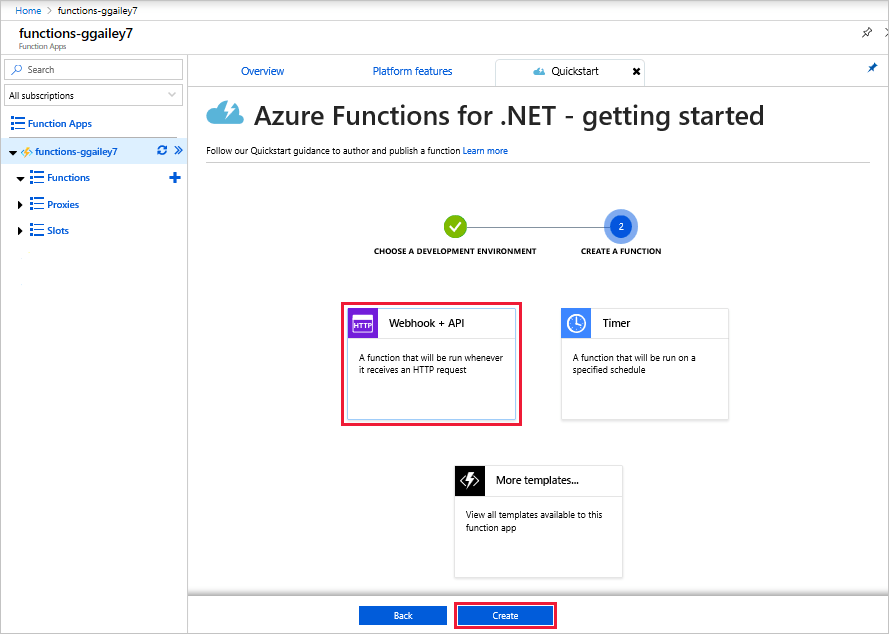Click the "Function Apps" subtitle under the page title
Screen dimensions: 889x634
coord(43,47)
